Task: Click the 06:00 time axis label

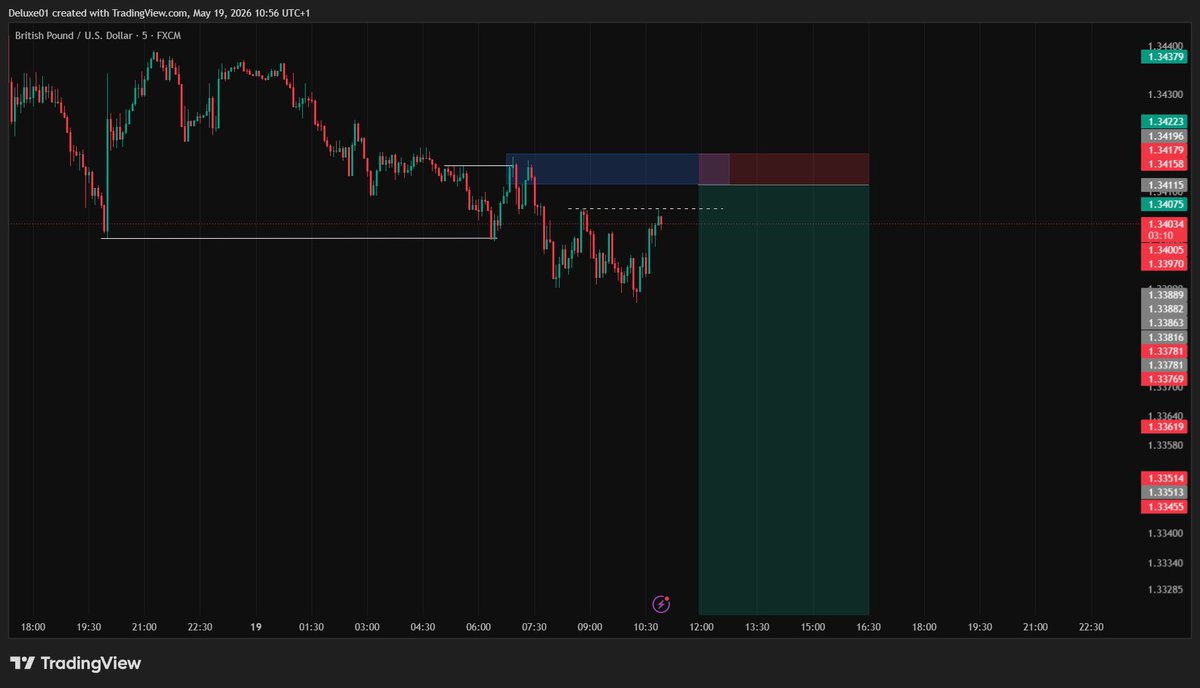Action: 479,627
